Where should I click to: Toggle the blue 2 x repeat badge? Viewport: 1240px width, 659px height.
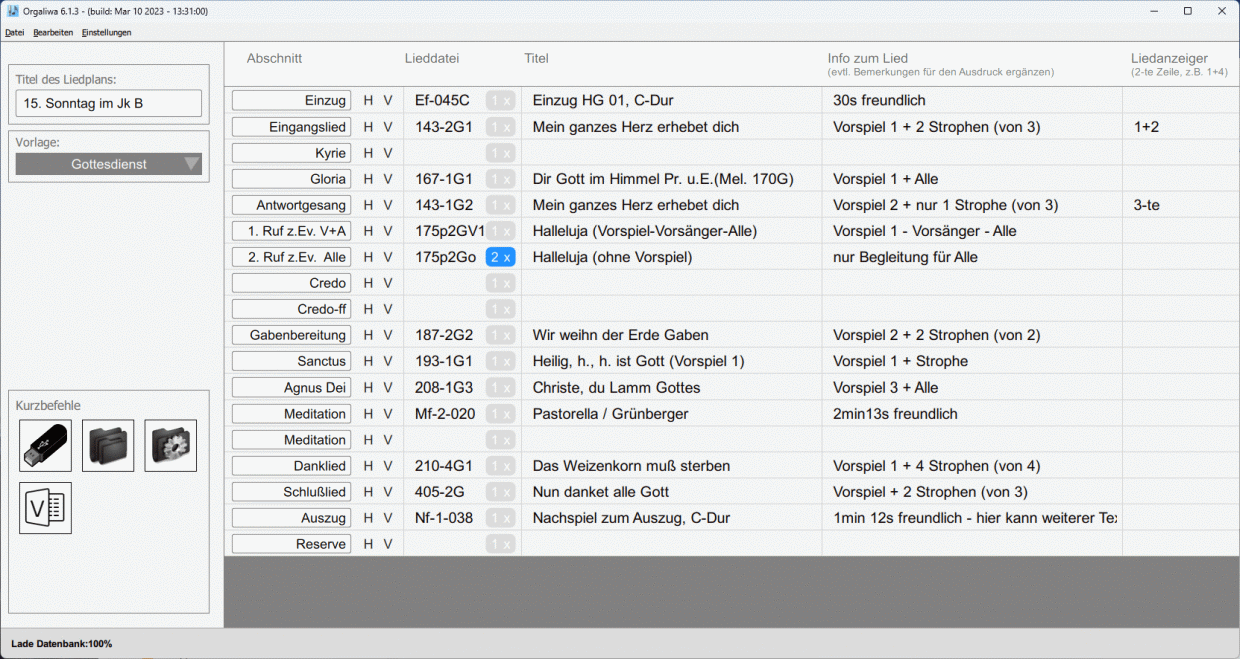coord(500,257)
